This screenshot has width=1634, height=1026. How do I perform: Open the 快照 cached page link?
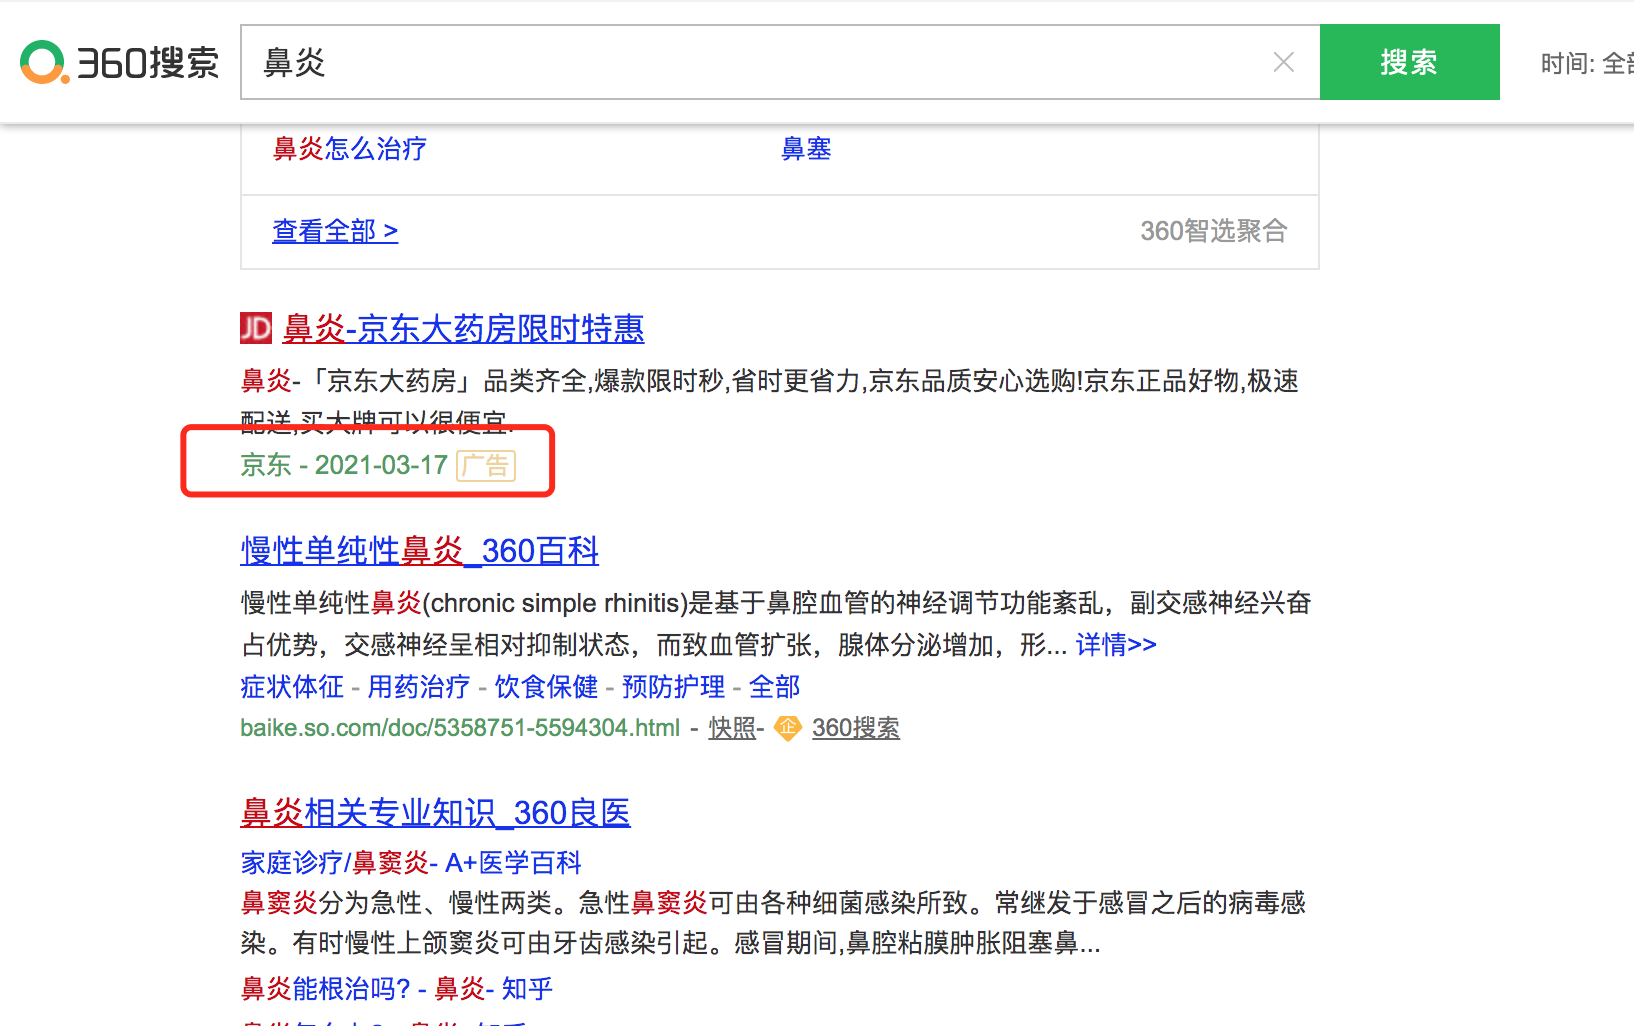pyautogui.click(x=732, y=728)
